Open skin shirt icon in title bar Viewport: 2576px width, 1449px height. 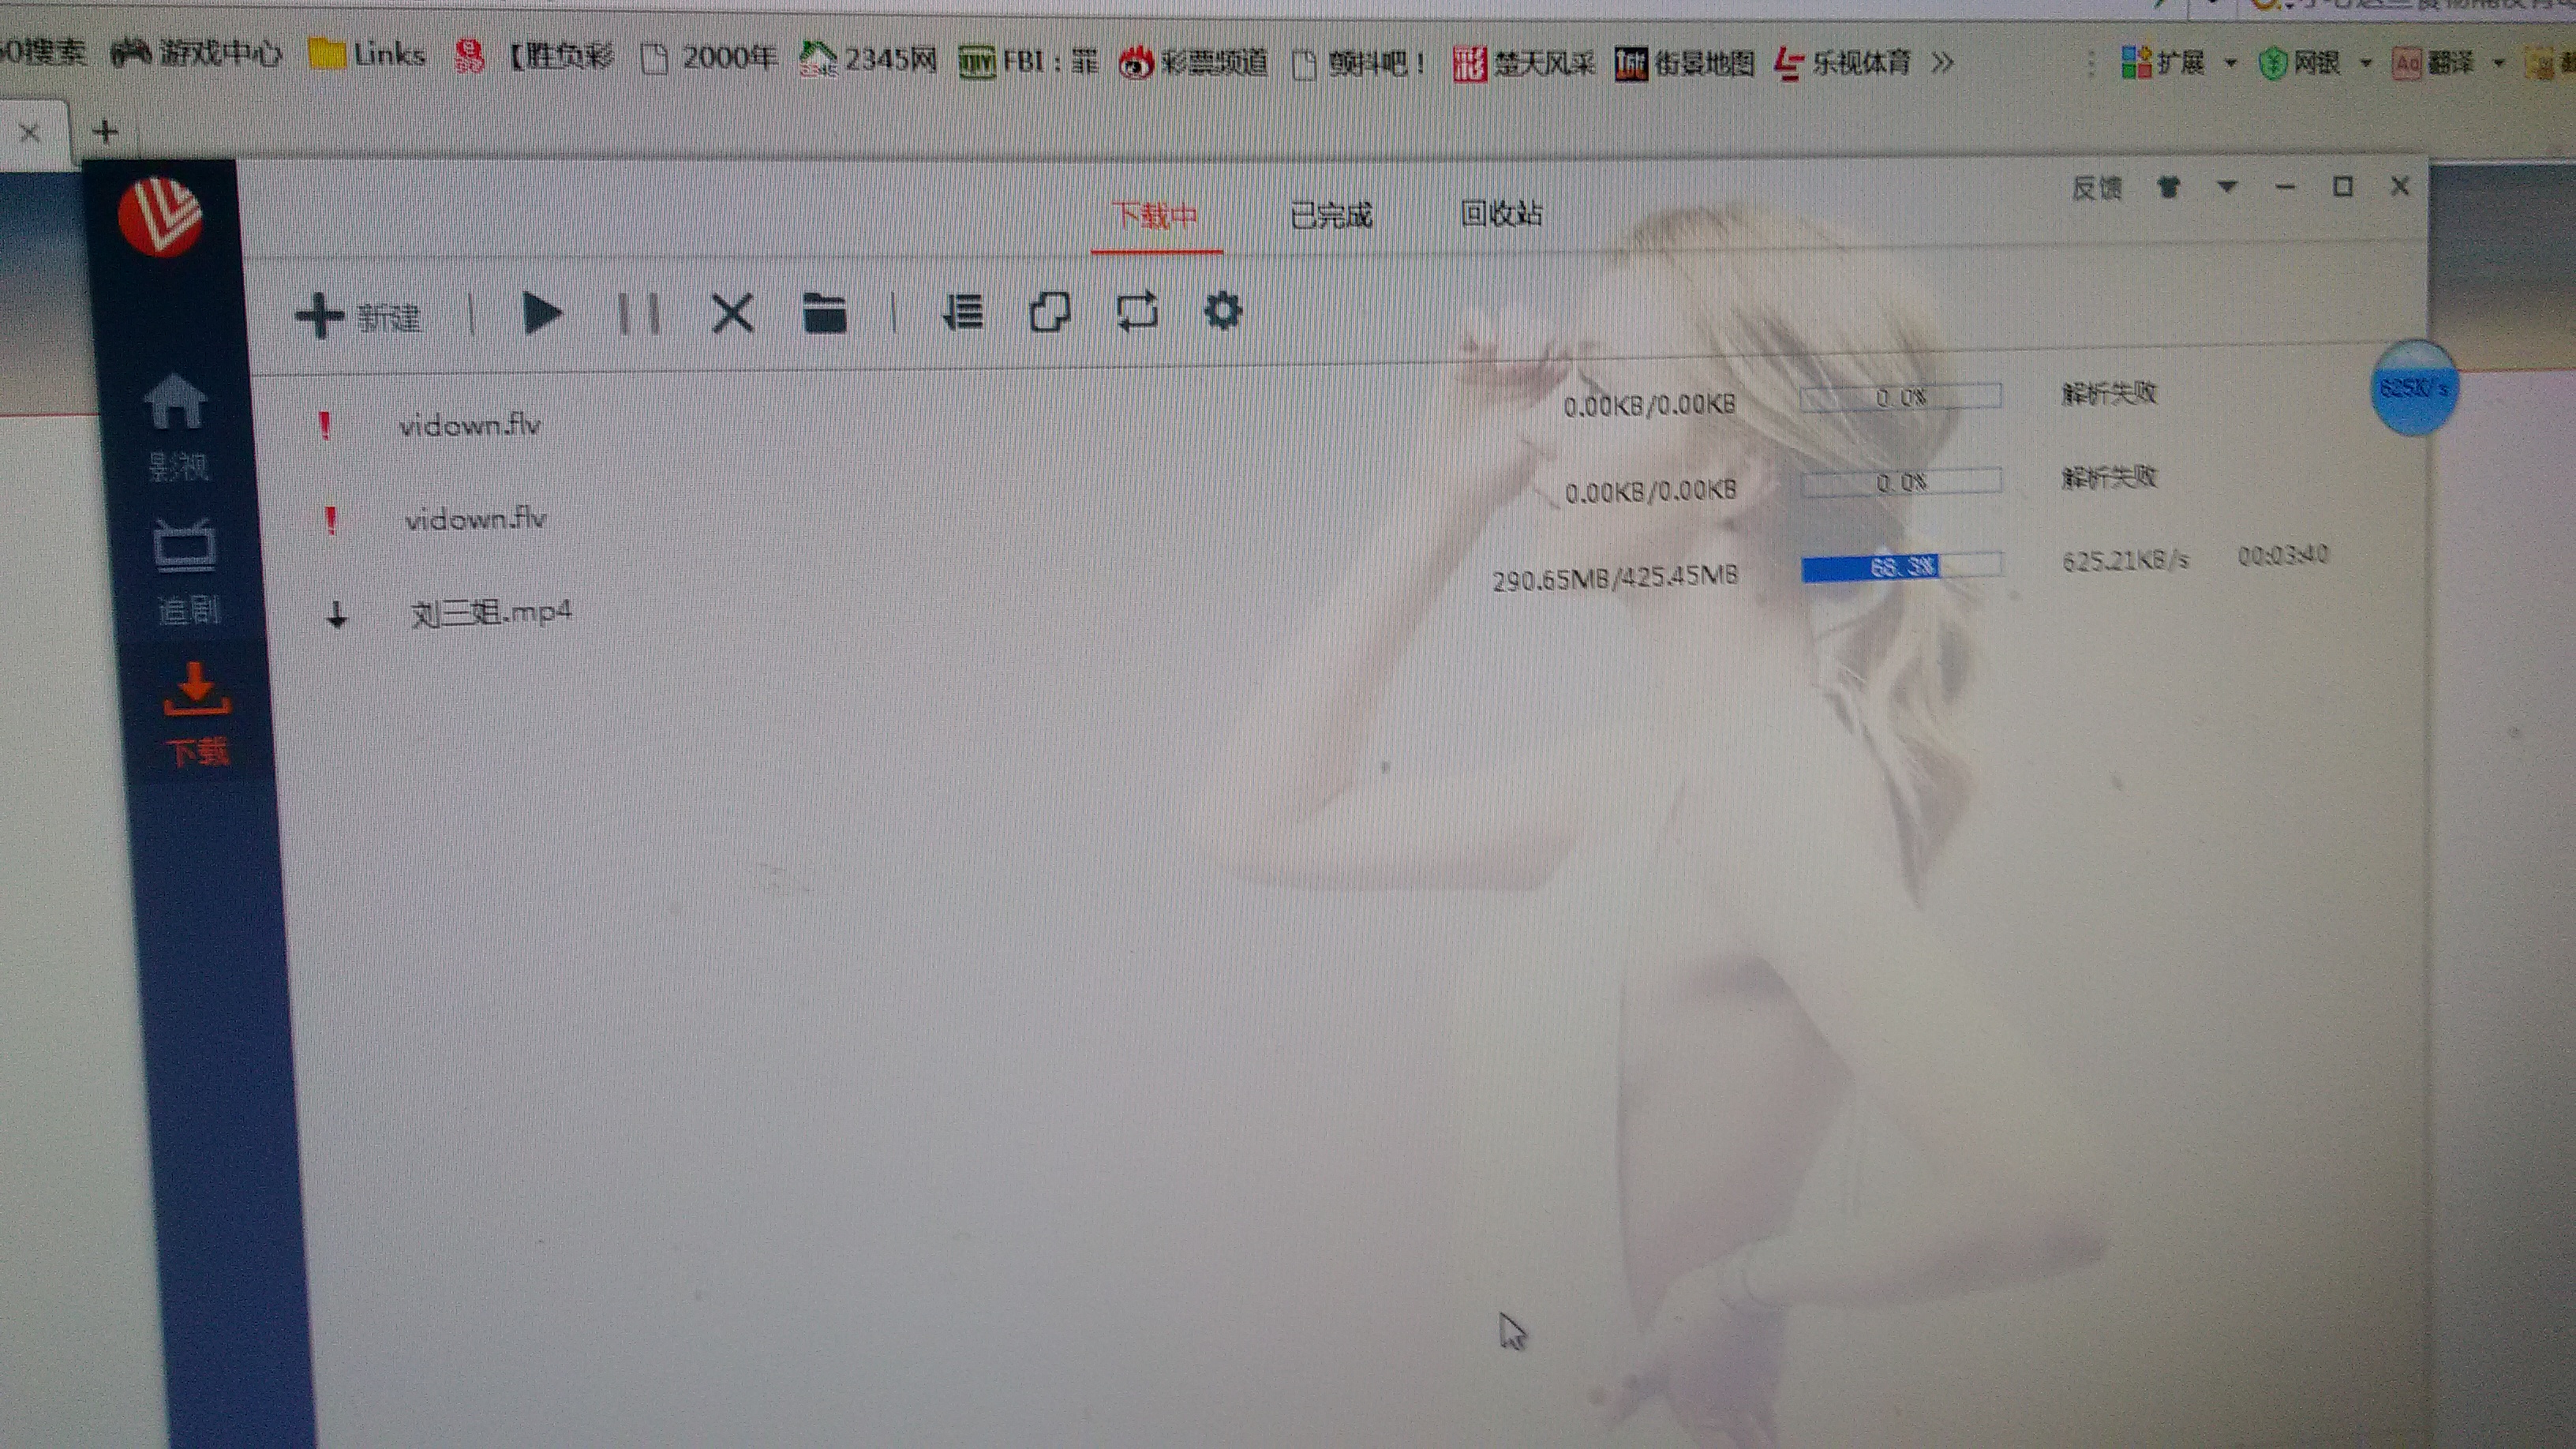[2168, 187]
